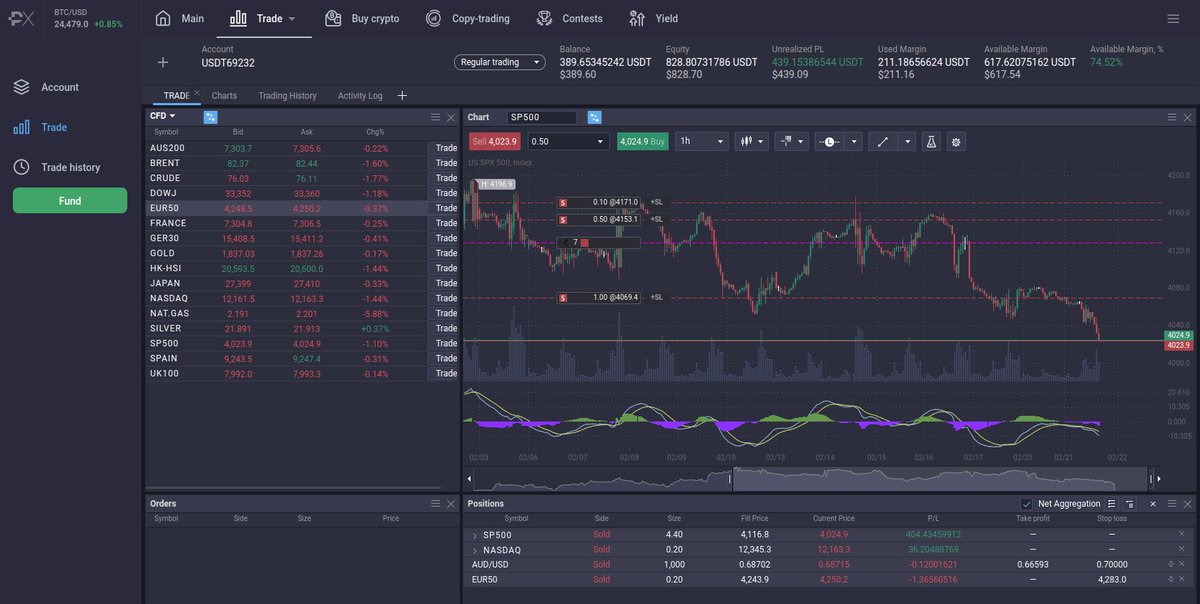Image resolution: width=1200 pixels, height=604 pixels.
Task: Click the chart navigator left scroll arrow
Action: click(x=470, y=480)
